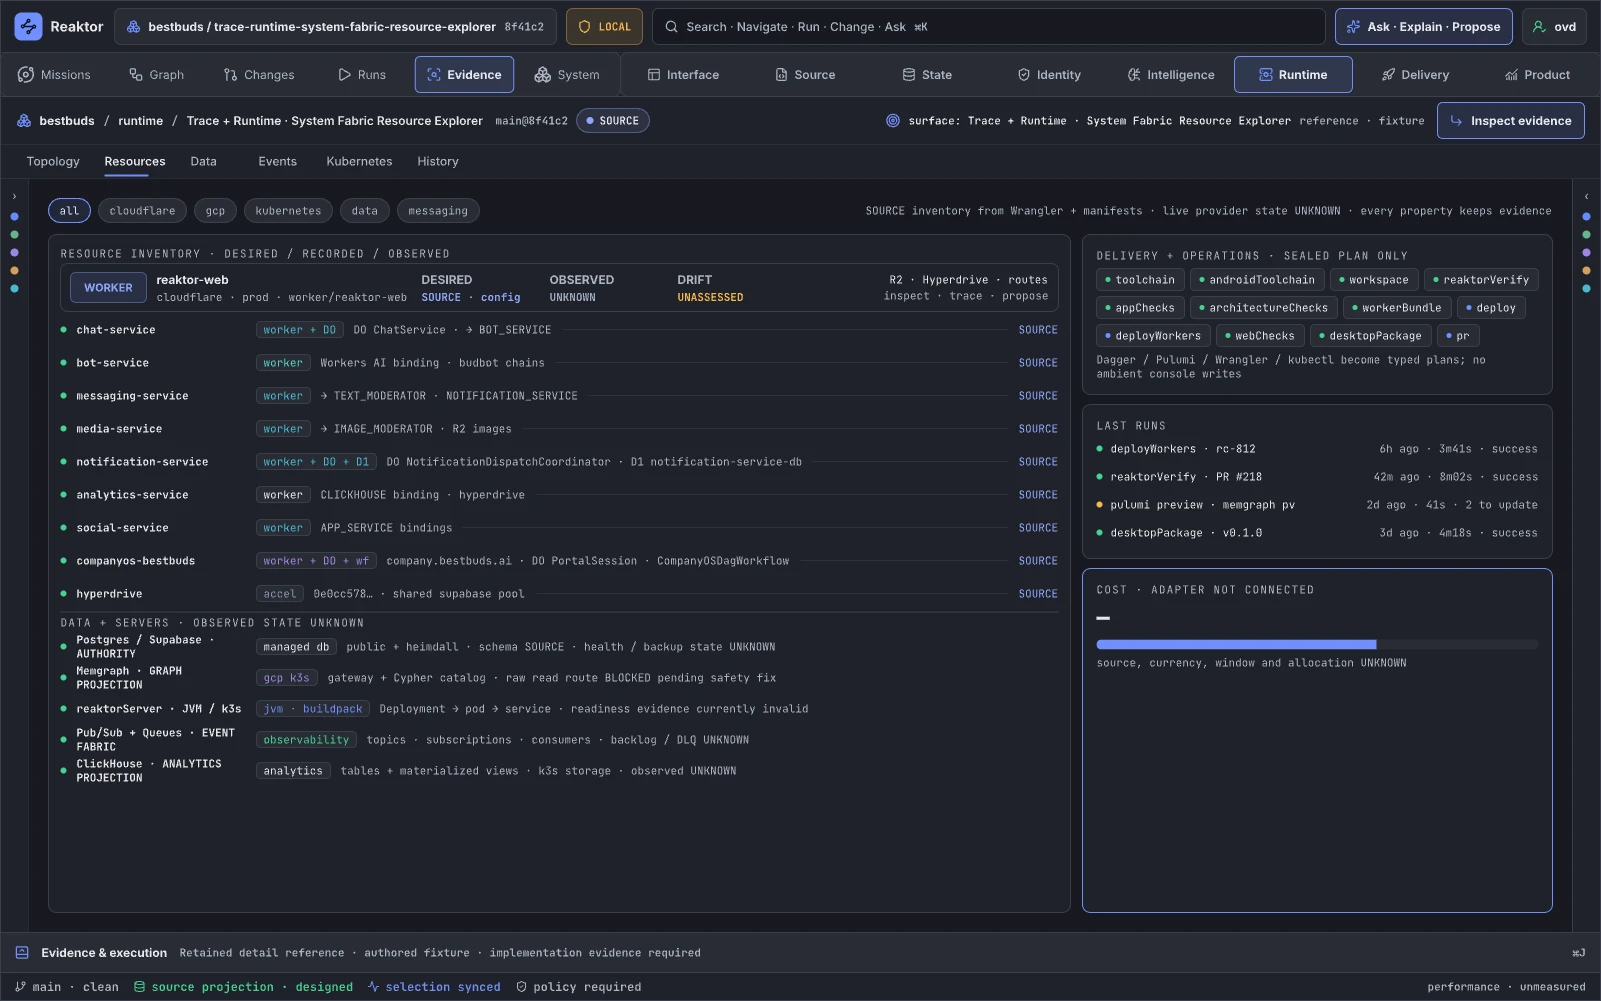1601x1001 pixels.
Task: Click the deployWorkers delivery chip
Action: [1154, 336]
